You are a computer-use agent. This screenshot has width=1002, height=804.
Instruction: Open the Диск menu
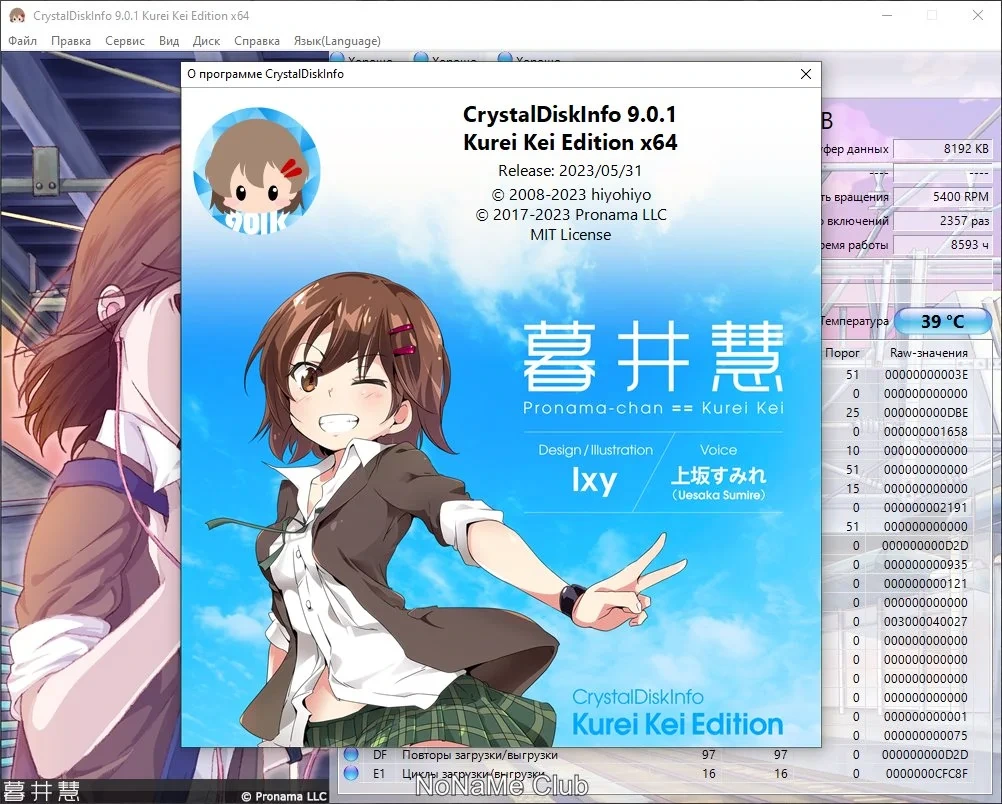click(206, 41)
